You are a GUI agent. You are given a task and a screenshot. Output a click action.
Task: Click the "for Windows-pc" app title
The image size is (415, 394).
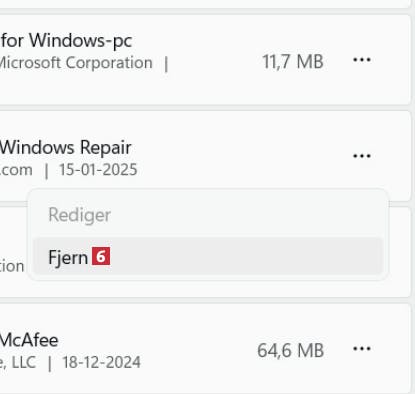(x=66, y=41)
